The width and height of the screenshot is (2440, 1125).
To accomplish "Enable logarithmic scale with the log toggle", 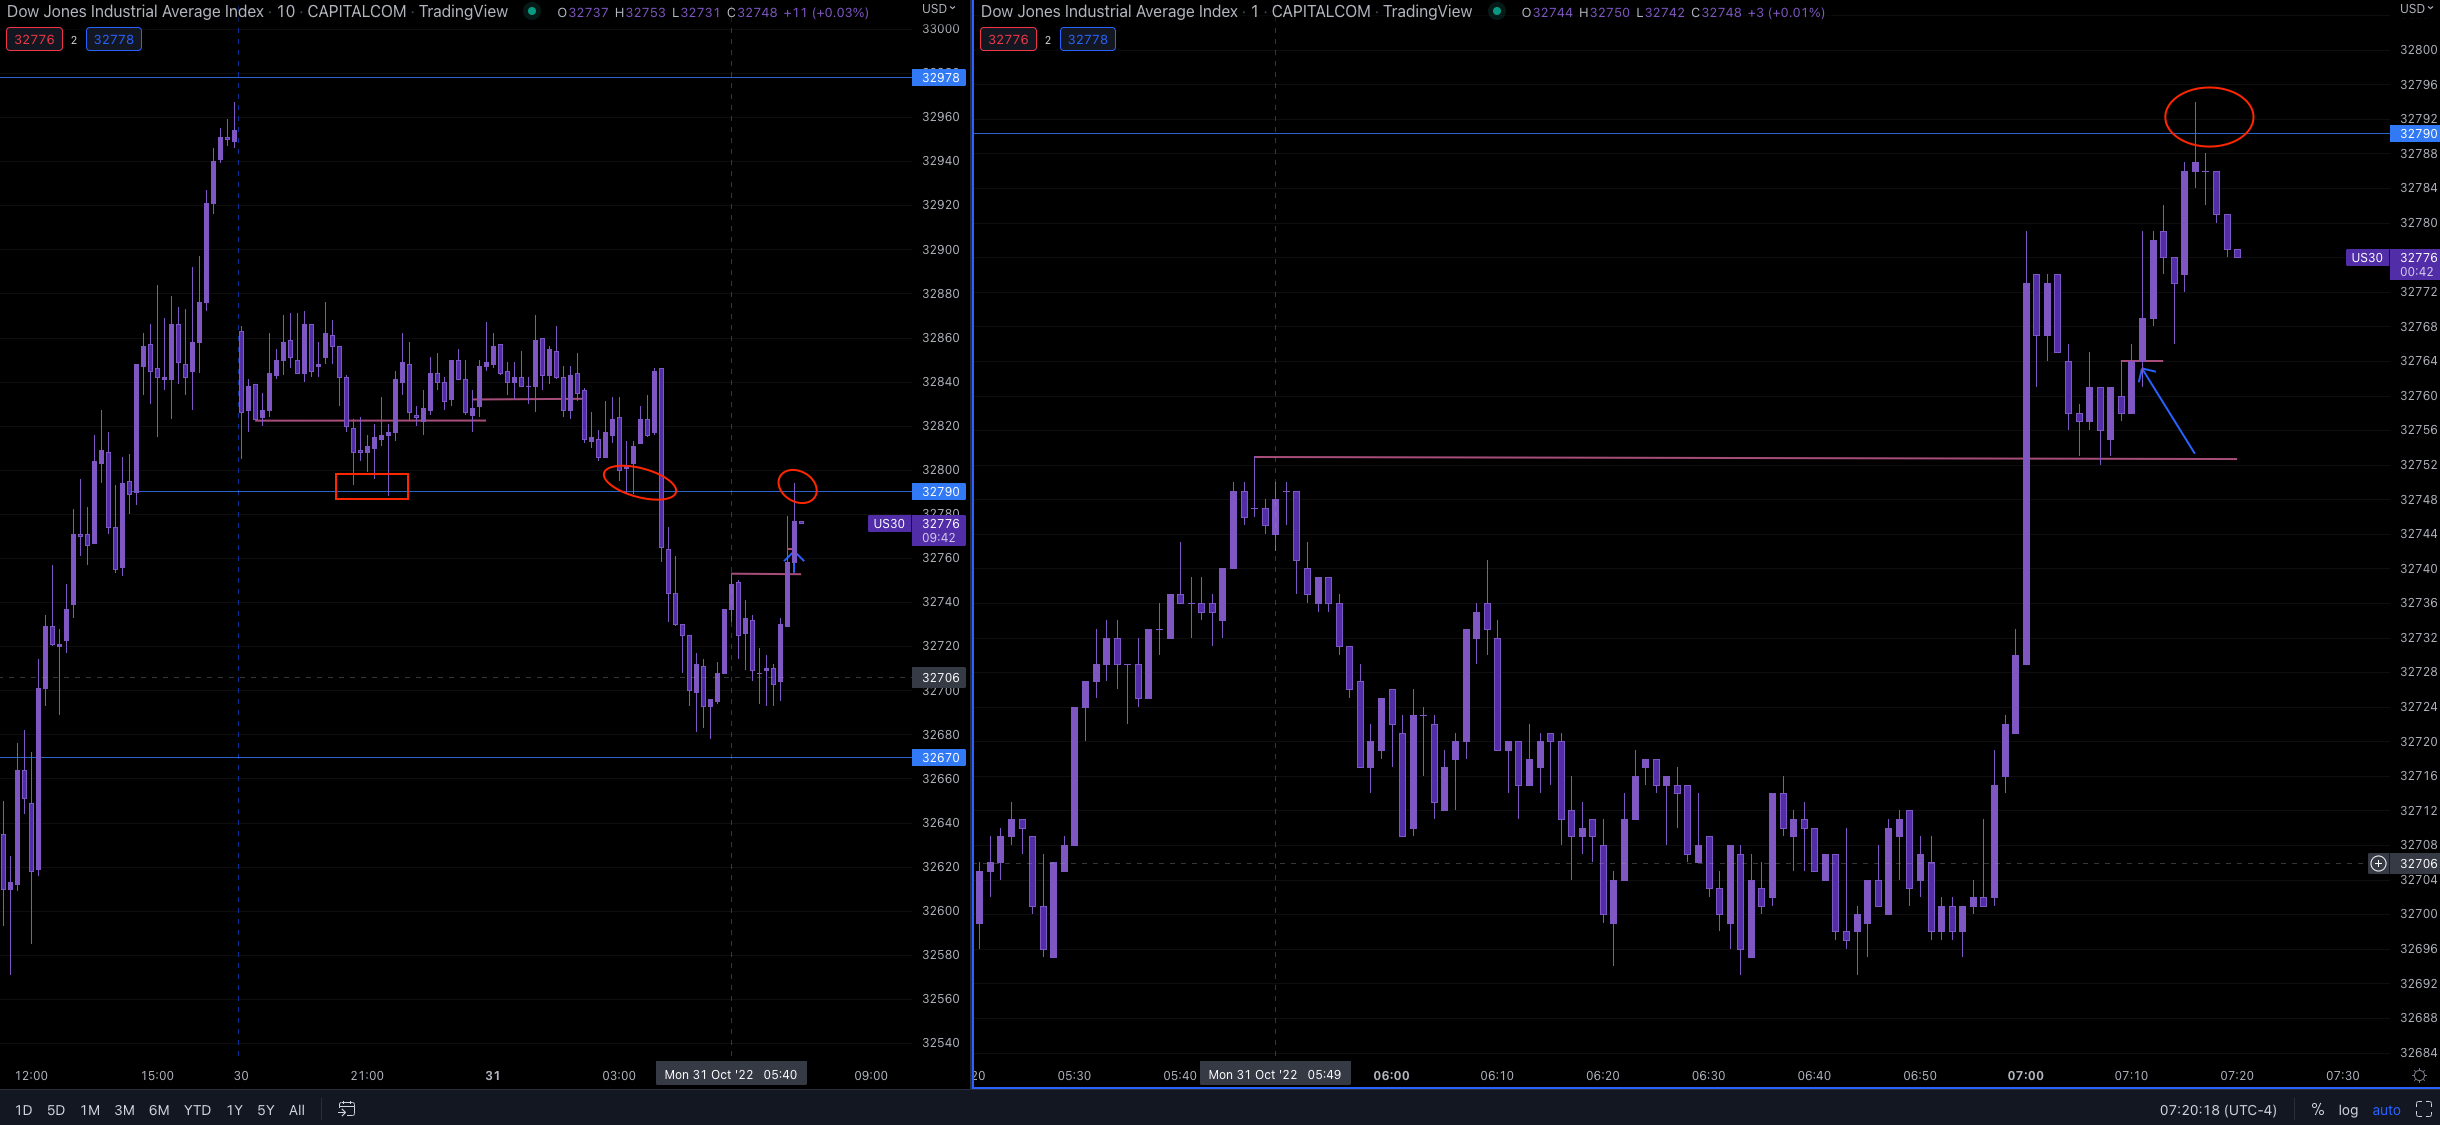I will click(x=2346, y=1110).
